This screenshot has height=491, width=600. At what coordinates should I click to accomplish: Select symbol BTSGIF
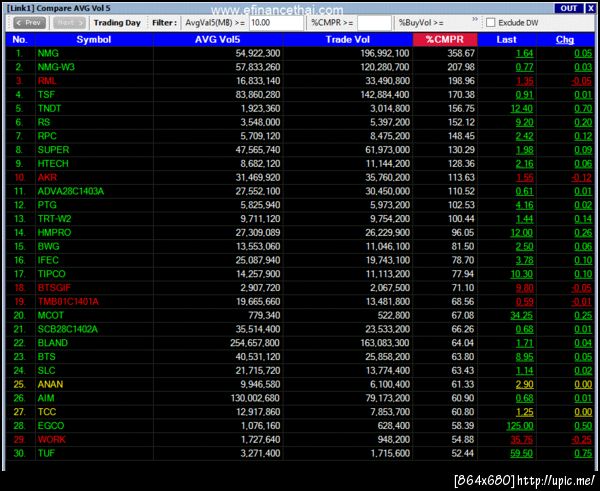[54, 288]
